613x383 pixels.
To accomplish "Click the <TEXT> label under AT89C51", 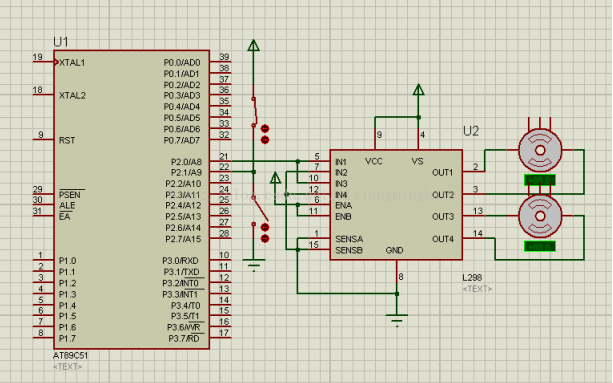I will click(68, 367).
